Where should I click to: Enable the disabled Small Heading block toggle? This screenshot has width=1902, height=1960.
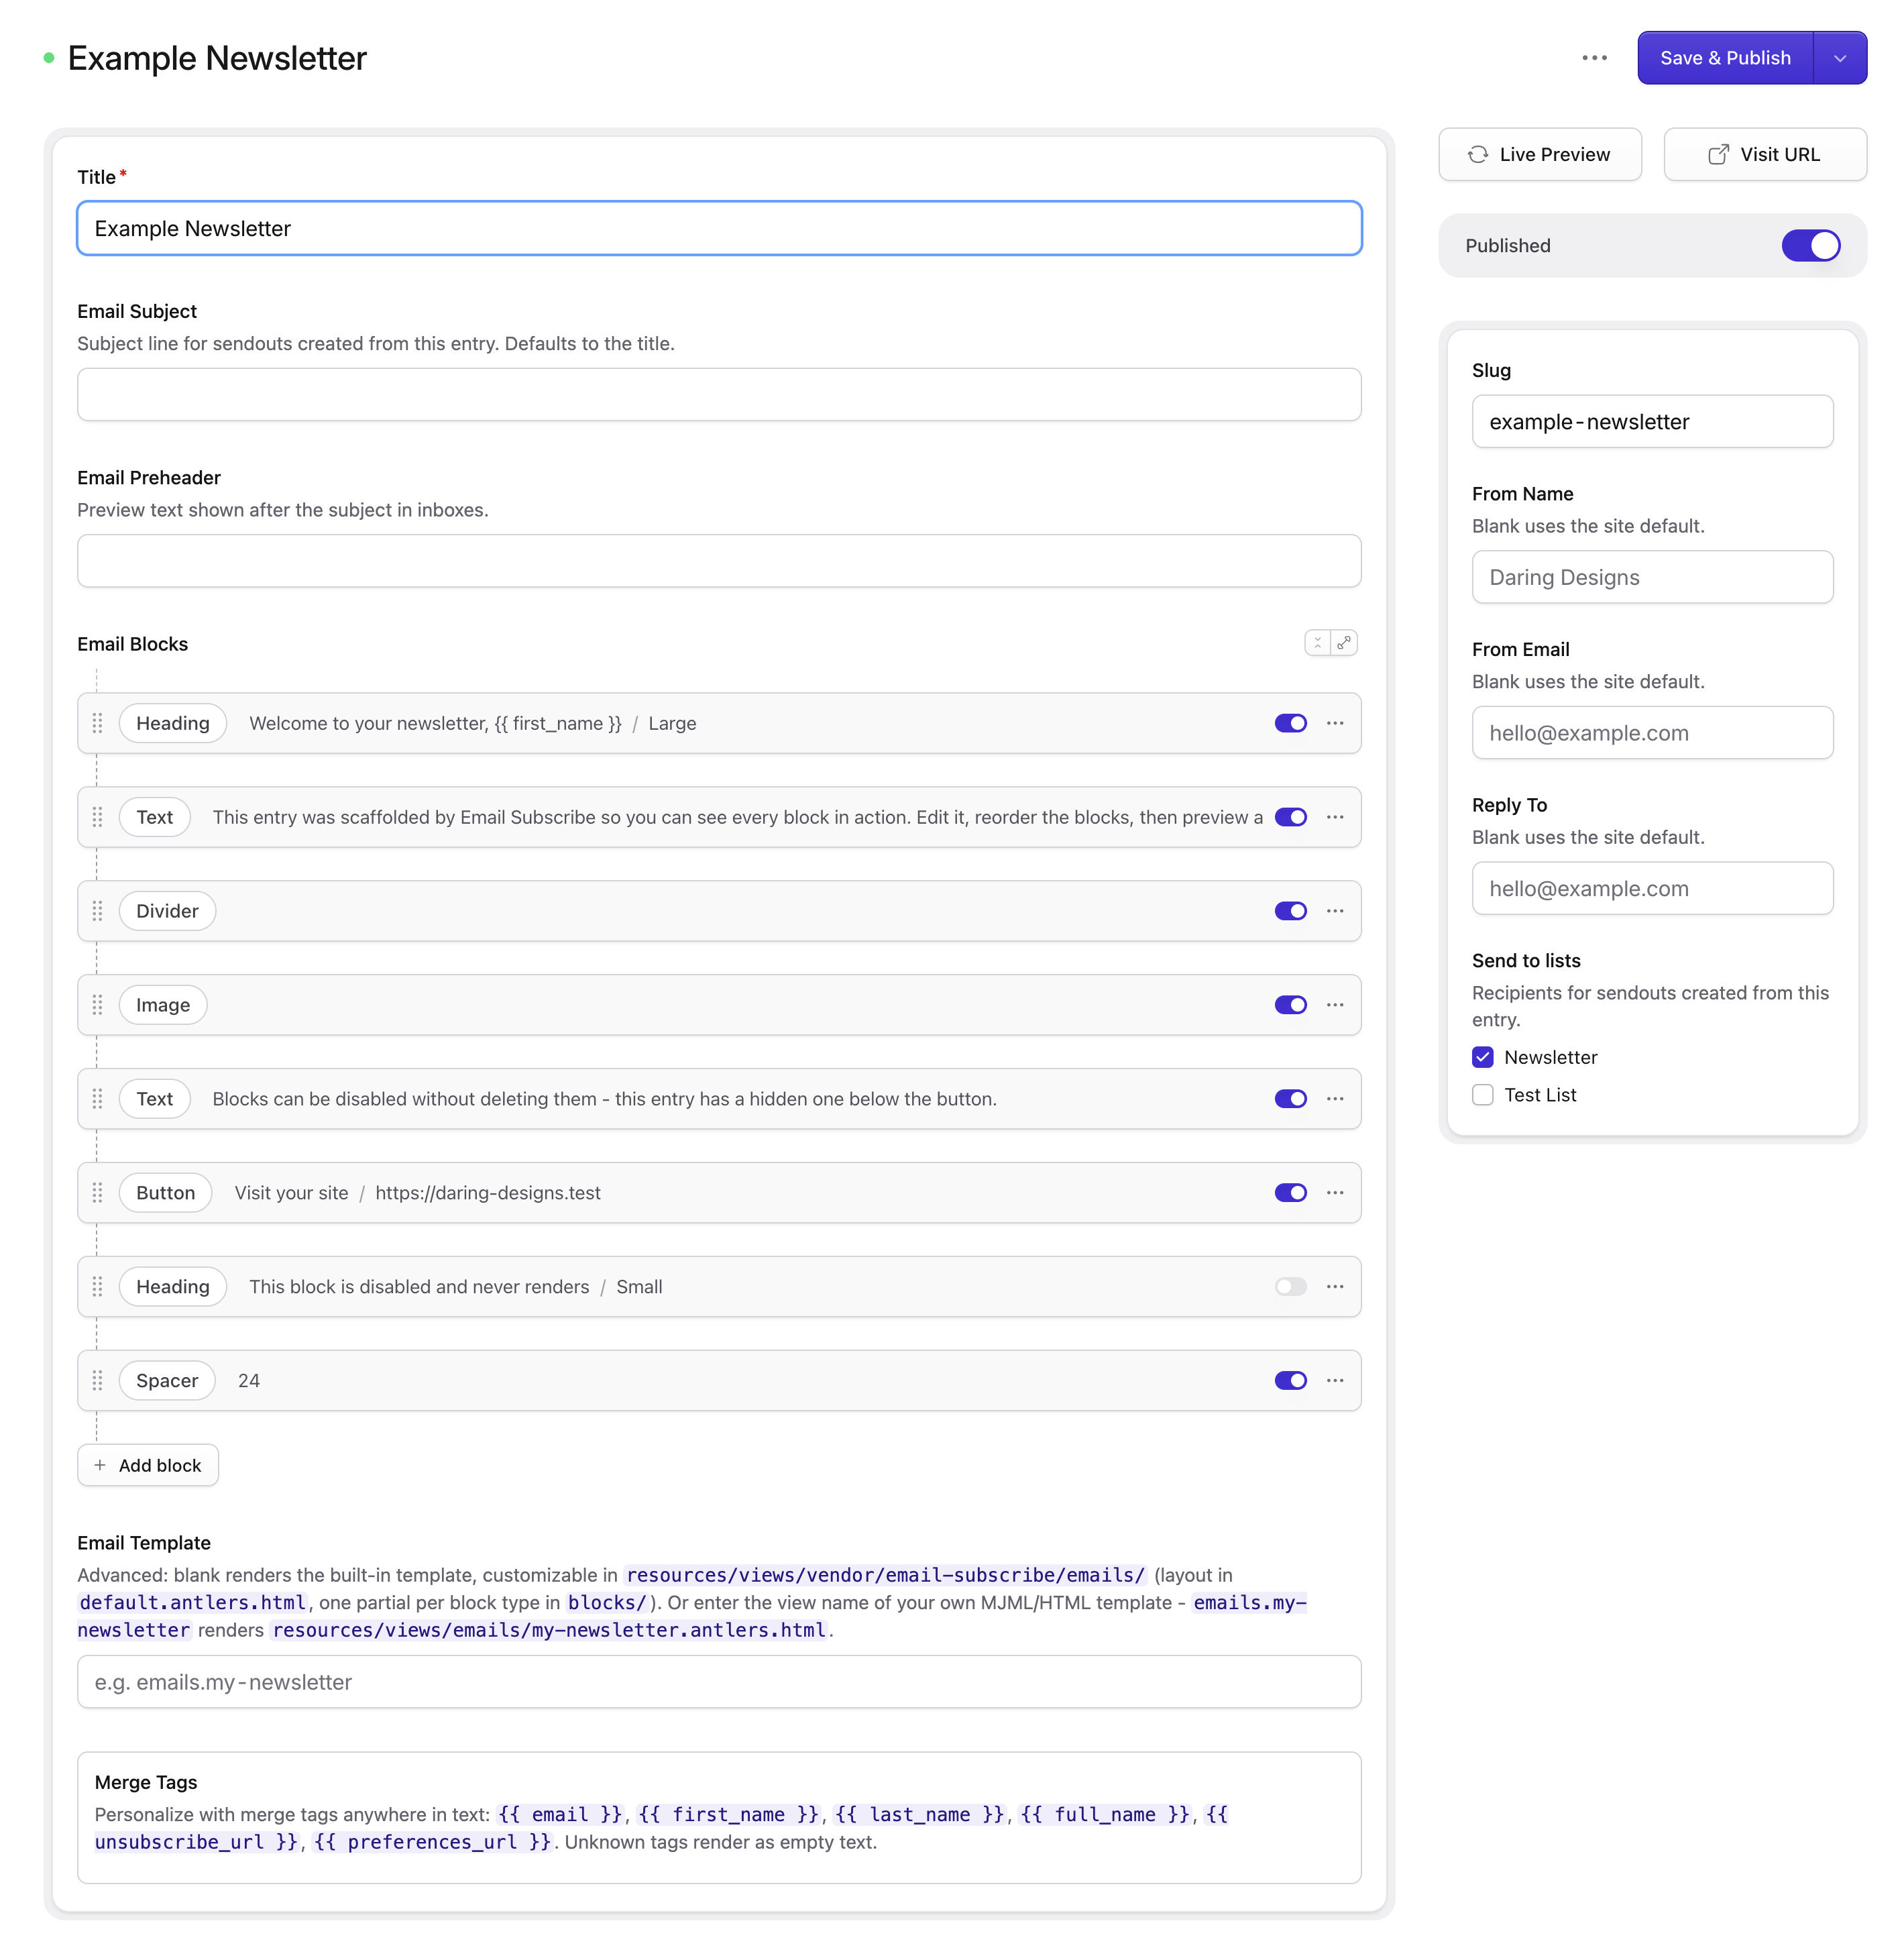coord(1290,1287)
